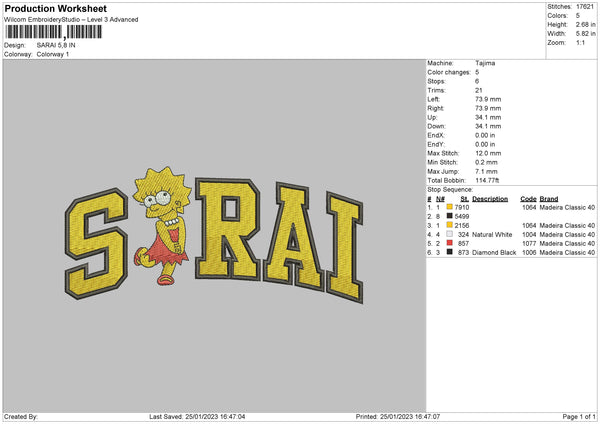Click the 'Color changes:' label
The width and height of the screenshot is (600, 424).
coord(449,72)
